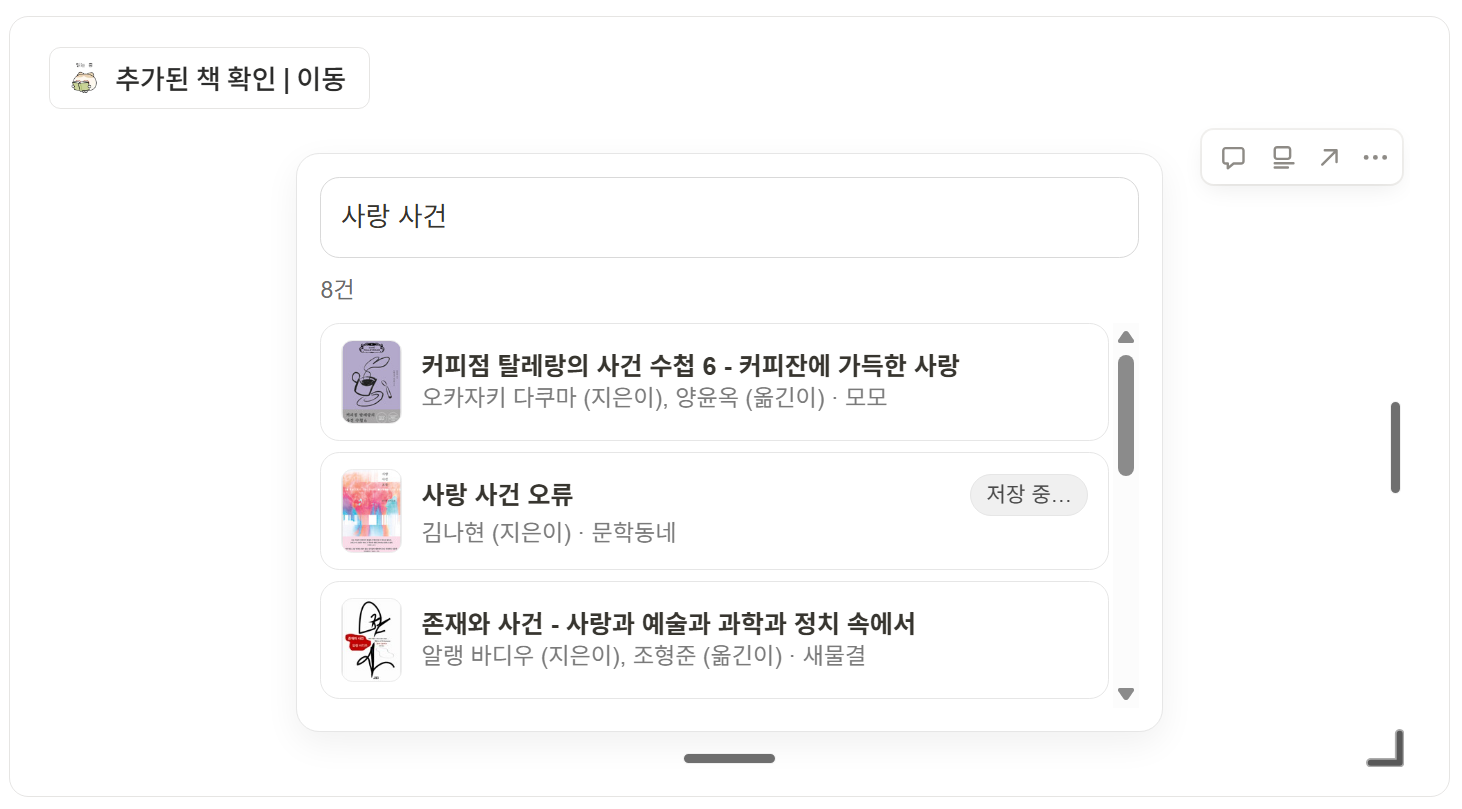Focus the 사랑 사건 search input field
This screenshot has width=1462, height=809.
pos(729,217)
